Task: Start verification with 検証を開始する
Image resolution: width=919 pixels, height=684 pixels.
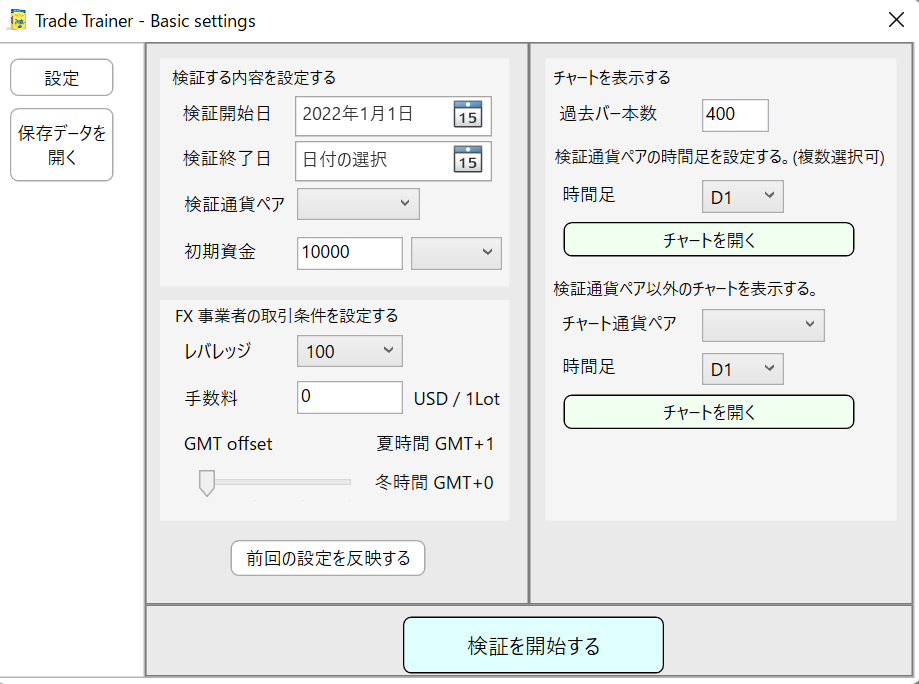Action: click(x=533, y=645)
